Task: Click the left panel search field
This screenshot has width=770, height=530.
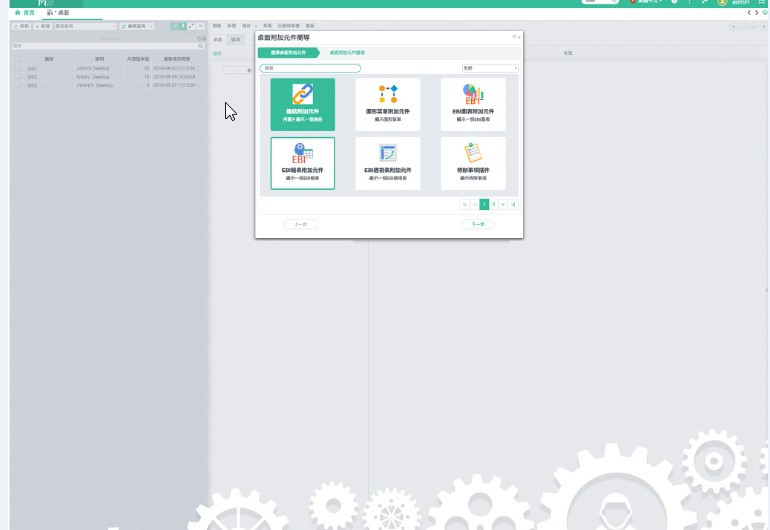Action: click(105, 46)
